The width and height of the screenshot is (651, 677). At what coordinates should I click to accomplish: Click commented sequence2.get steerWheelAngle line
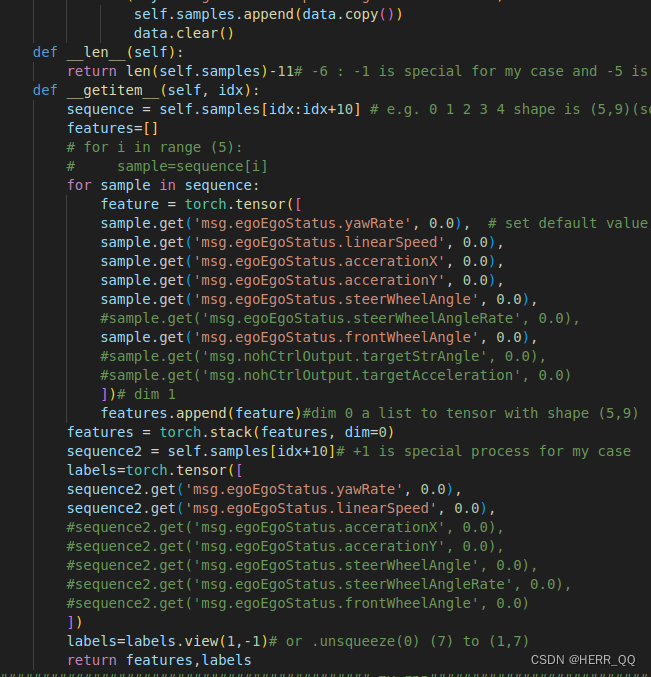302,565
